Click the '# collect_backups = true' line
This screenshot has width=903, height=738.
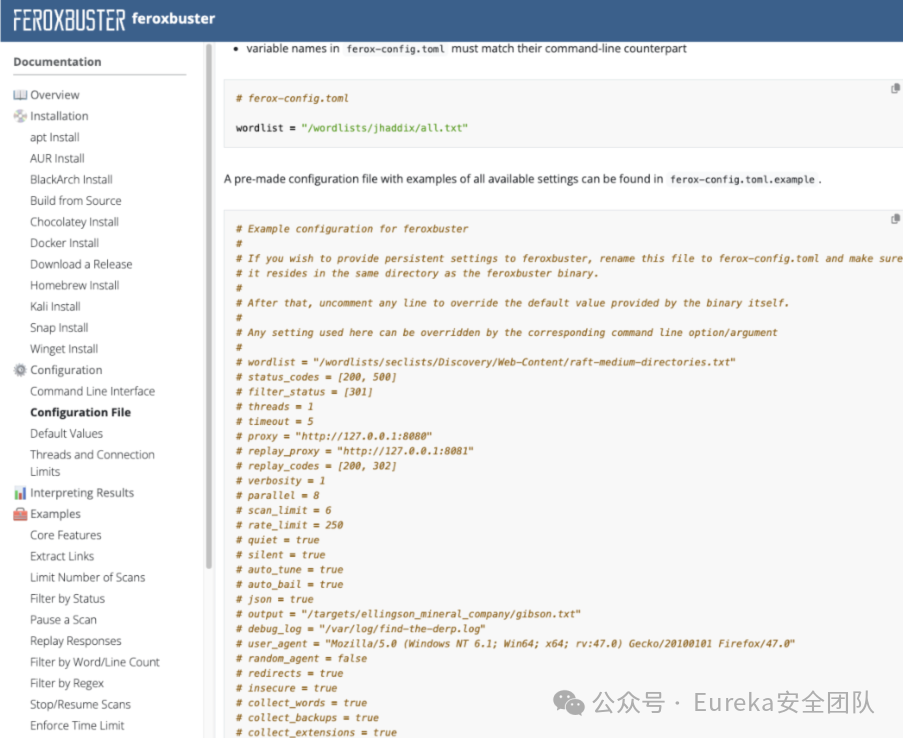point(308,718)
